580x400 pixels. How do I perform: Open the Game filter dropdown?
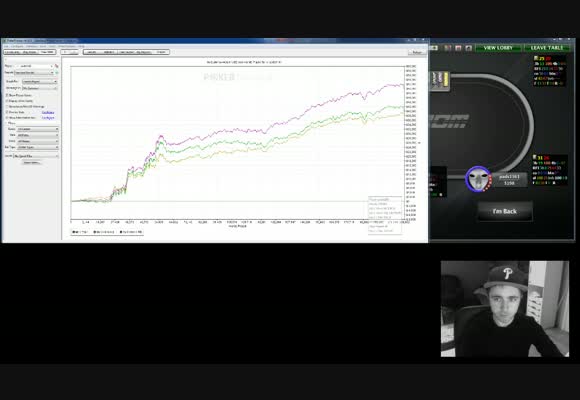pyautogui.click(x=38, y=129)
